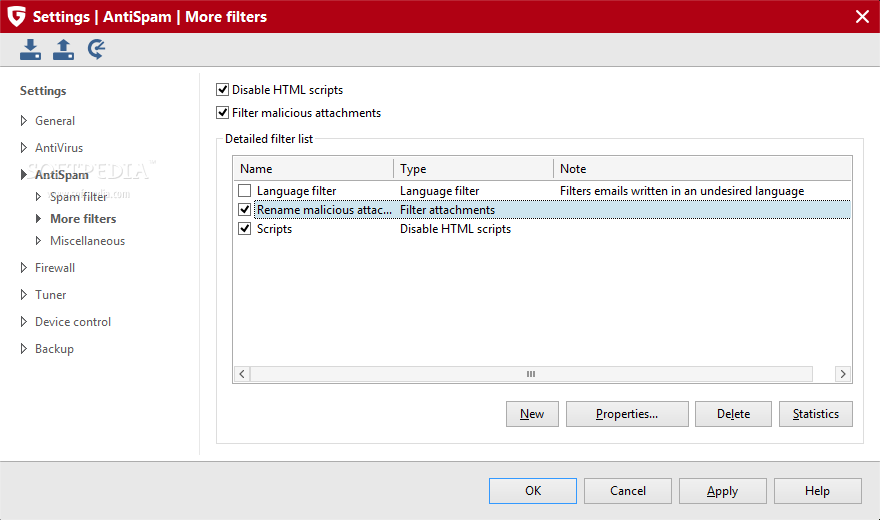The width and height of the screenshot is (880, 520).
Task: Toggle the Filter malicious attachments checkbox
Action: (x=222, y=113)
